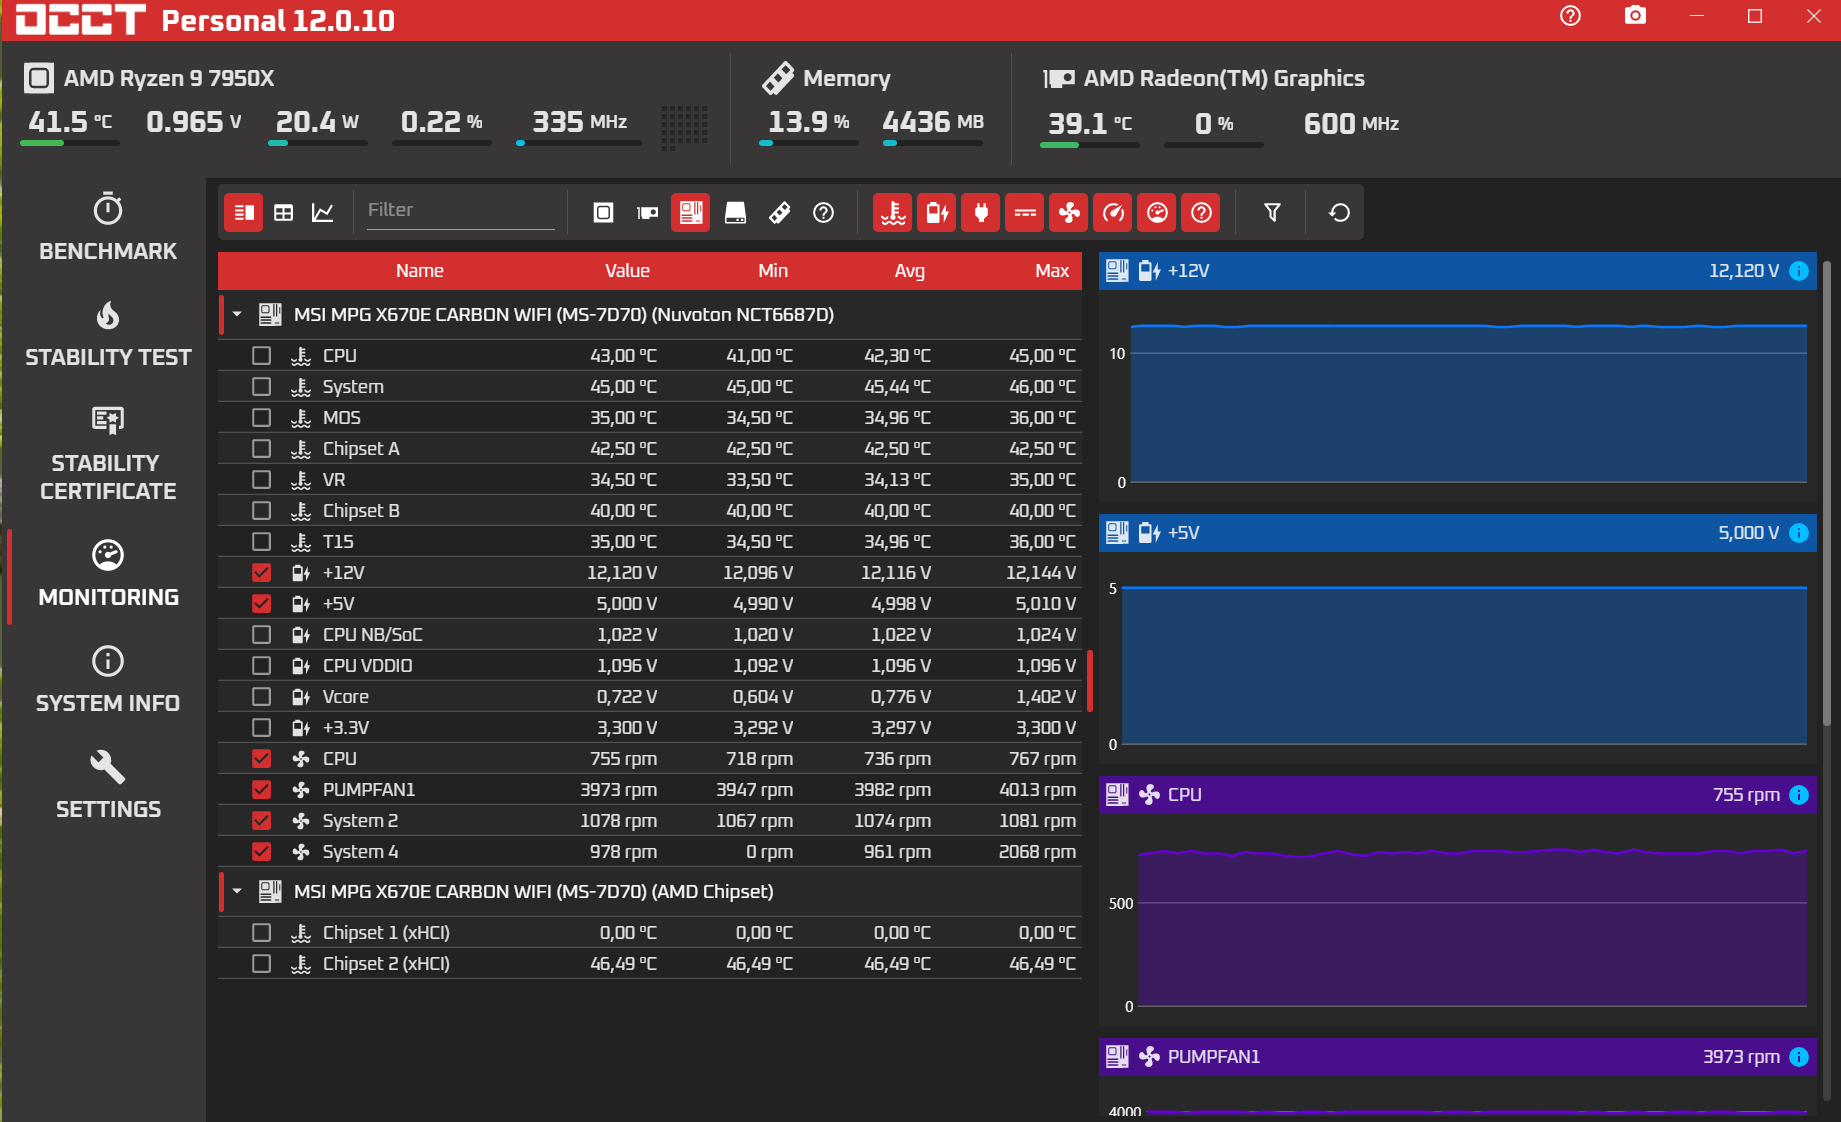
Task: Click the sensor table scrollbar thumb
Action: (1090, 681)
